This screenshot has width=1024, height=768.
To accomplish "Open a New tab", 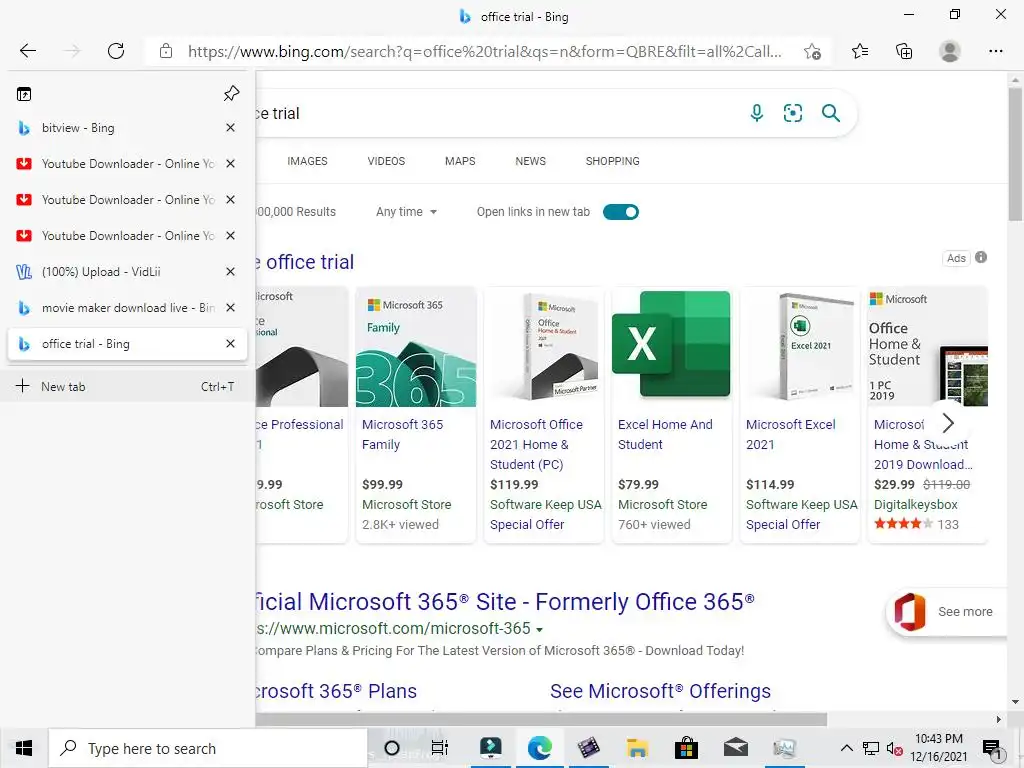I will [127, 387].
